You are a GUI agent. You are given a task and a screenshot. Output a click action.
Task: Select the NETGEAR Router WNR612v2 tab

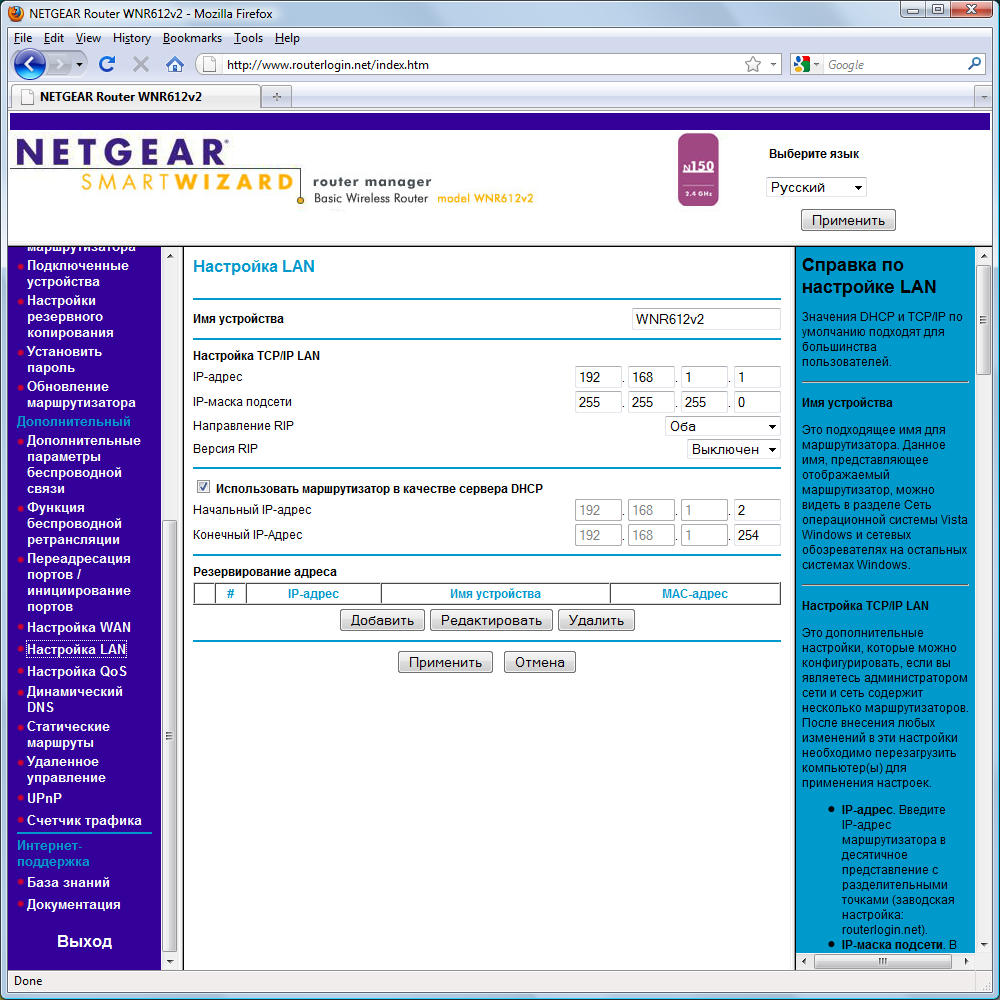coord(135,96)
